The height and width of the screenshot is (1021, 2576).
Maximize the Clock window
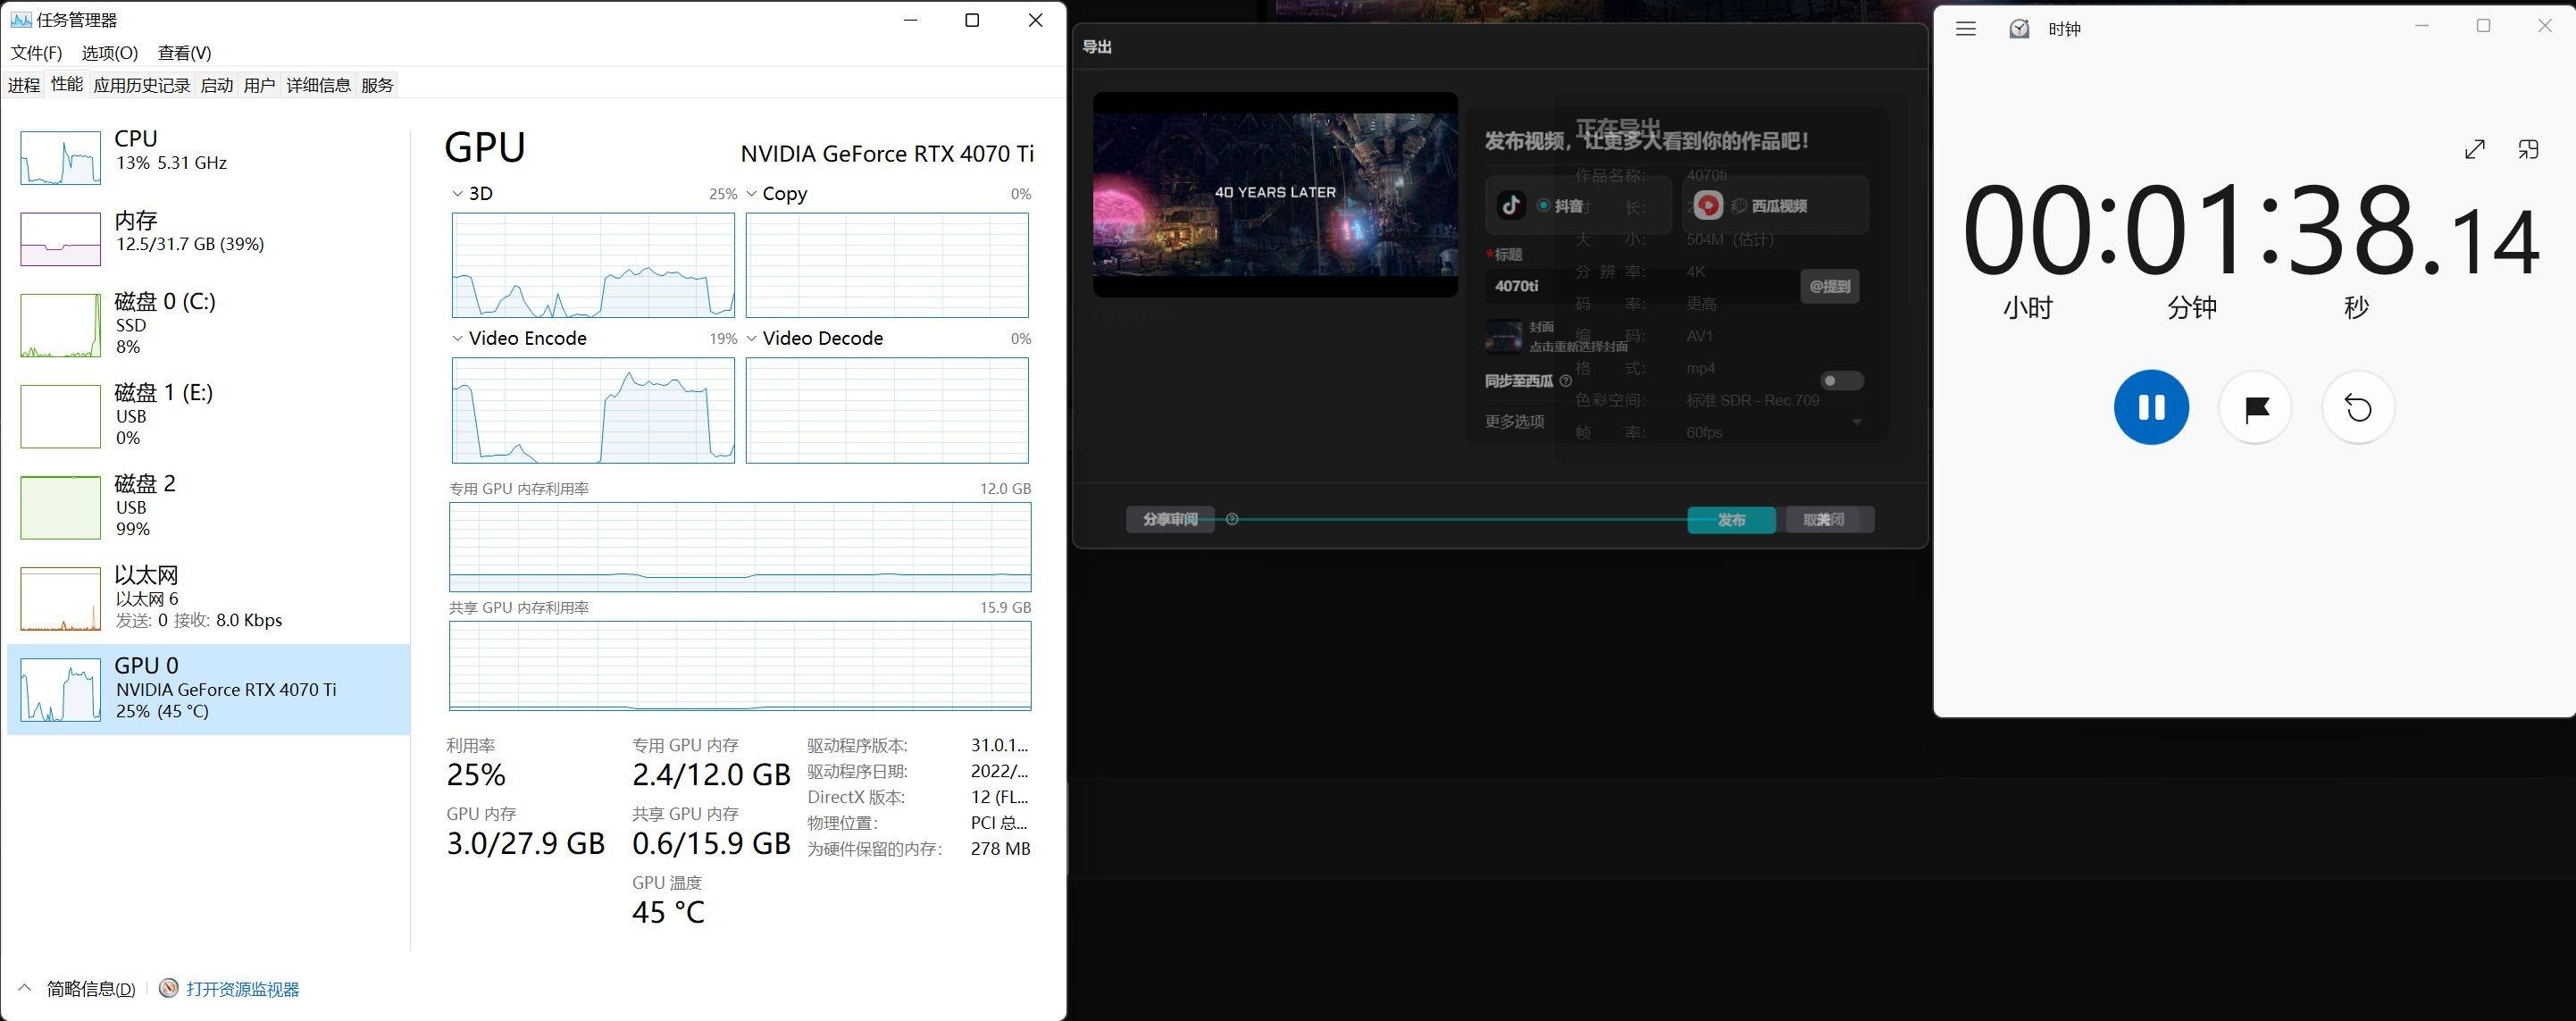coord(2483,26)
